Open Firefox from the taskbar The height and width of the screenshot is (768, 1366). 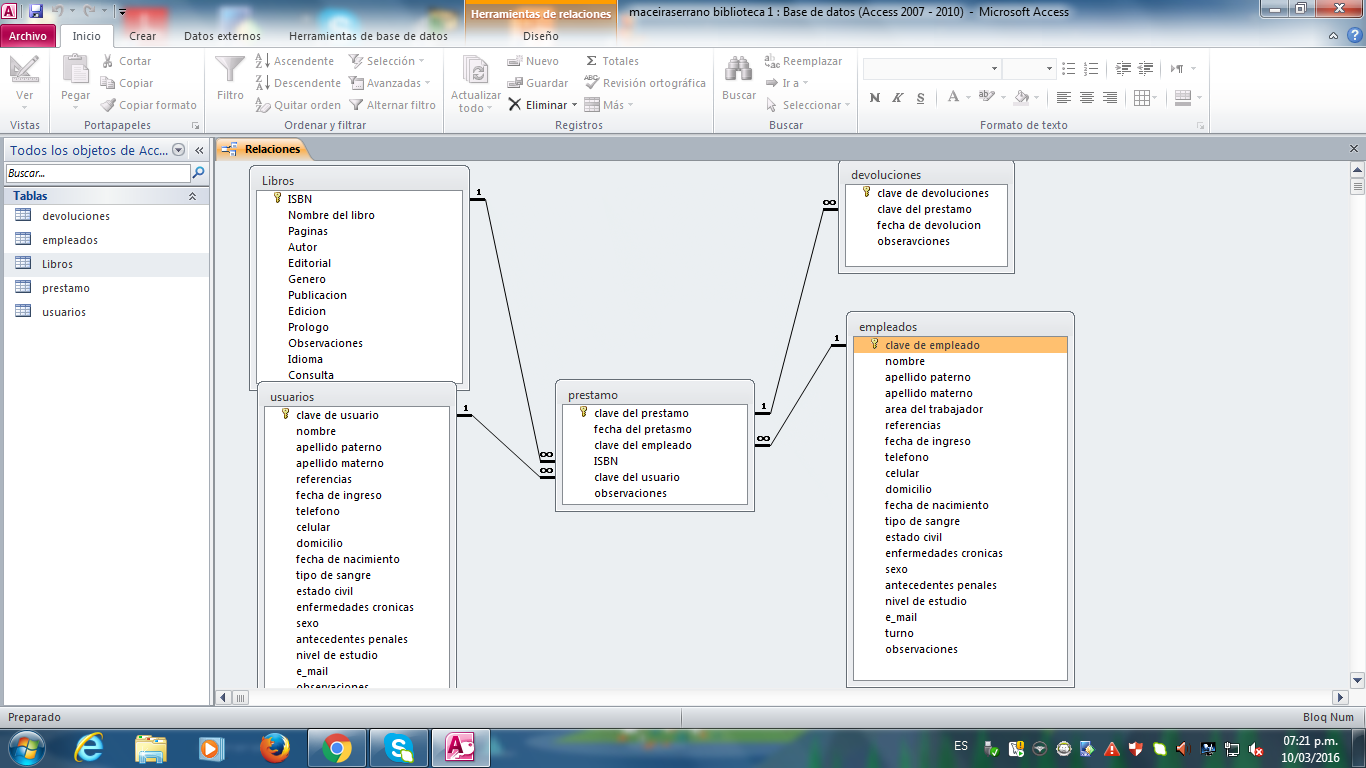coord(273,748)
